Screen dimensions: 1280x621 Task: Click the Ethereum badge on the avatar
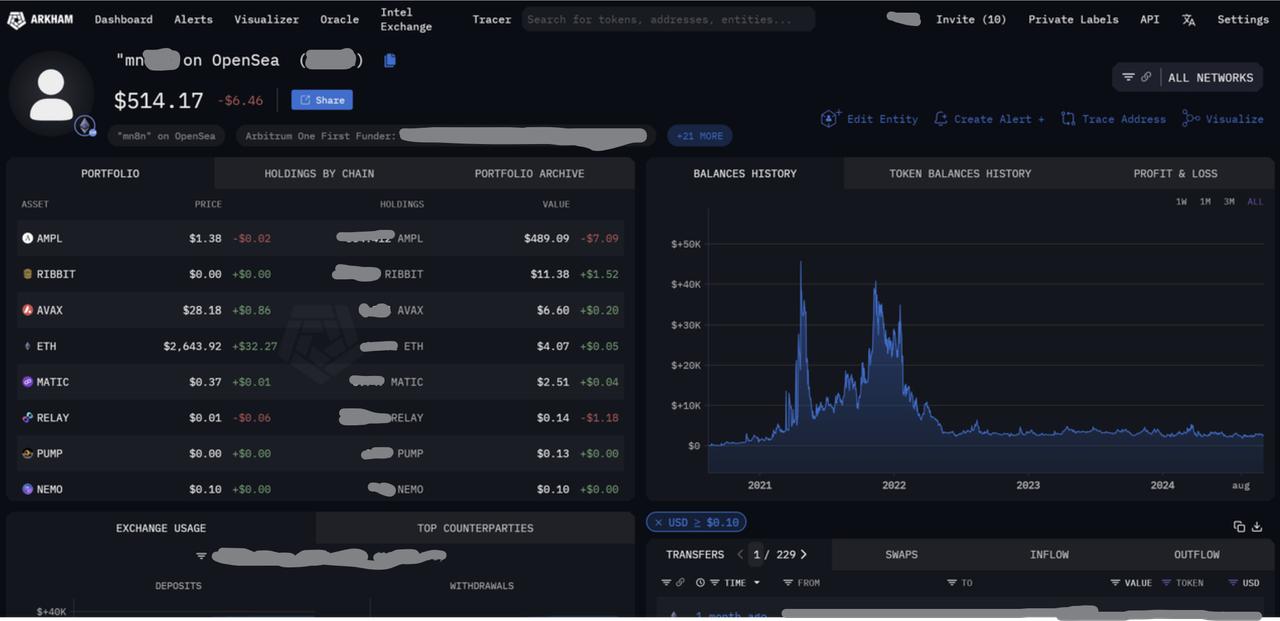(85, 126)
